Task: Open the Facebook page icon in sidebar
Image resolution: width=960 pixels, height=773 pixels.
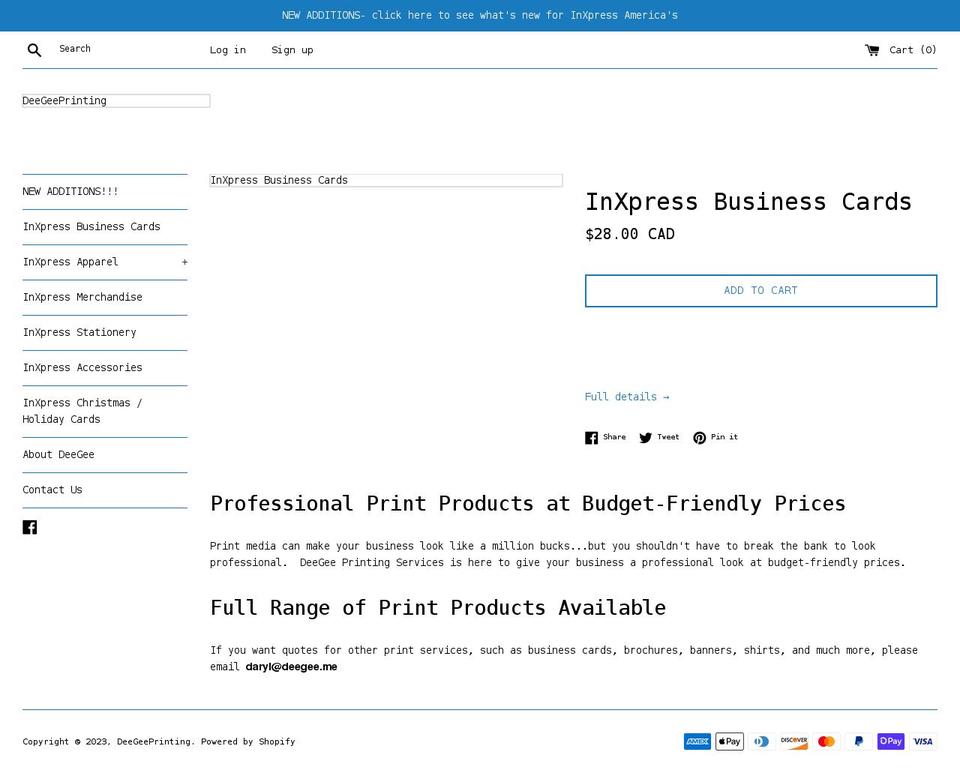Action: click(30, 527)
